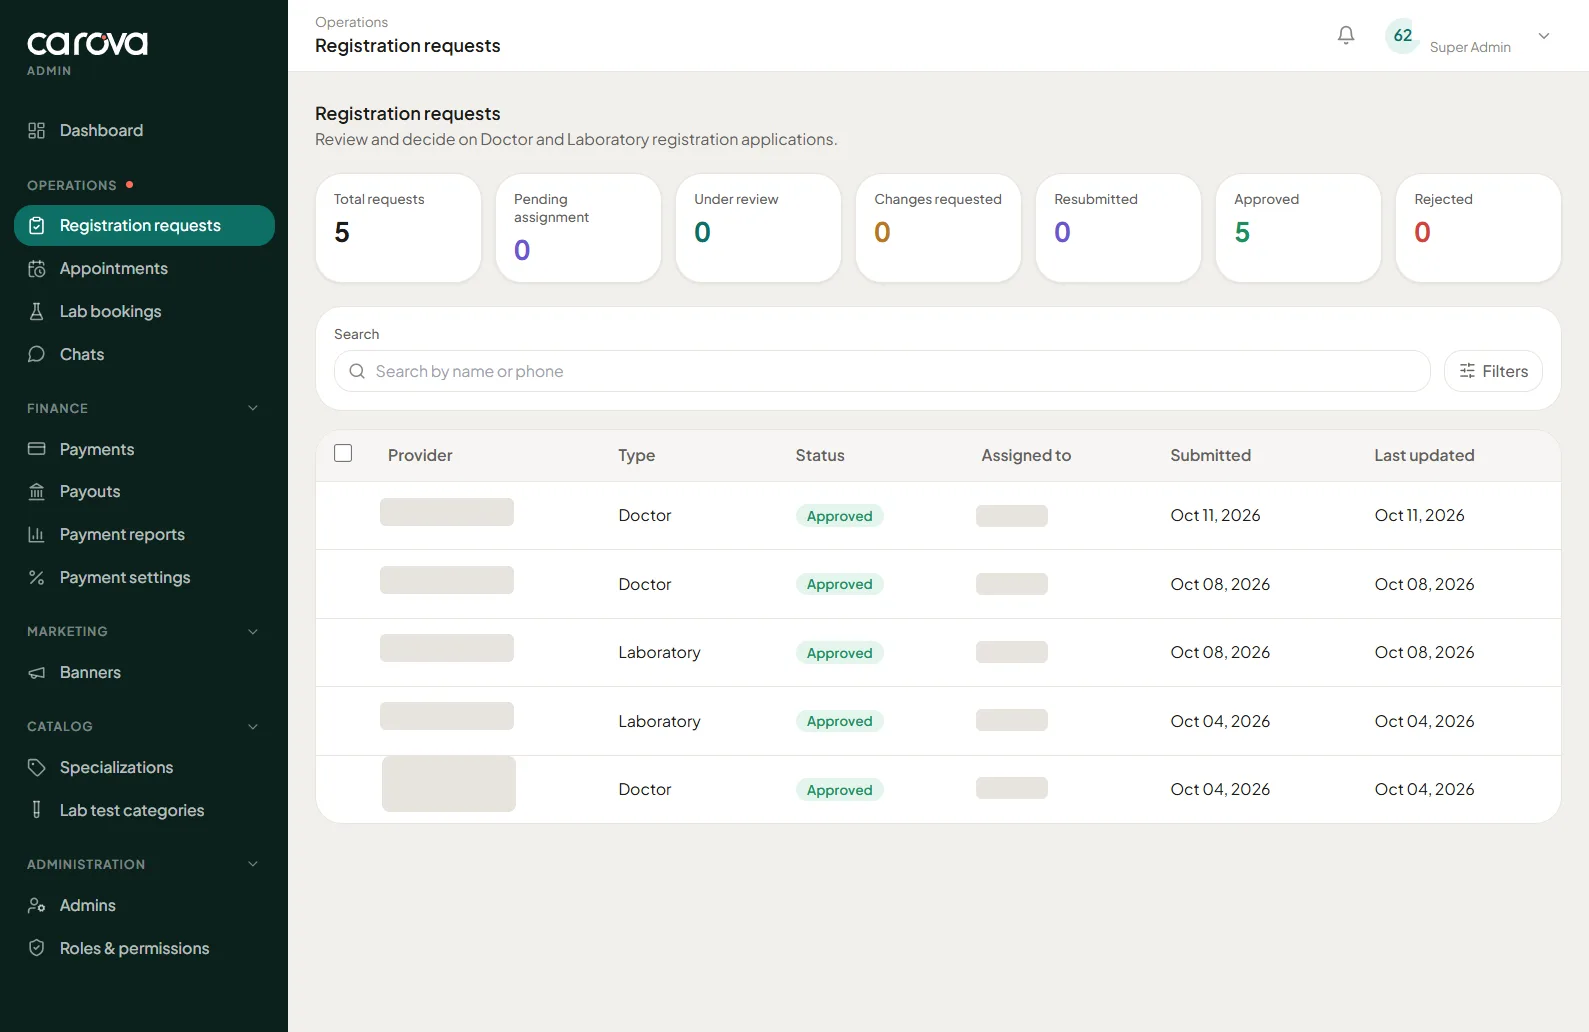The height and width of the screenshot is (1032, 1589).
Task: Click the Payments card icon
Action: [37, 449]
